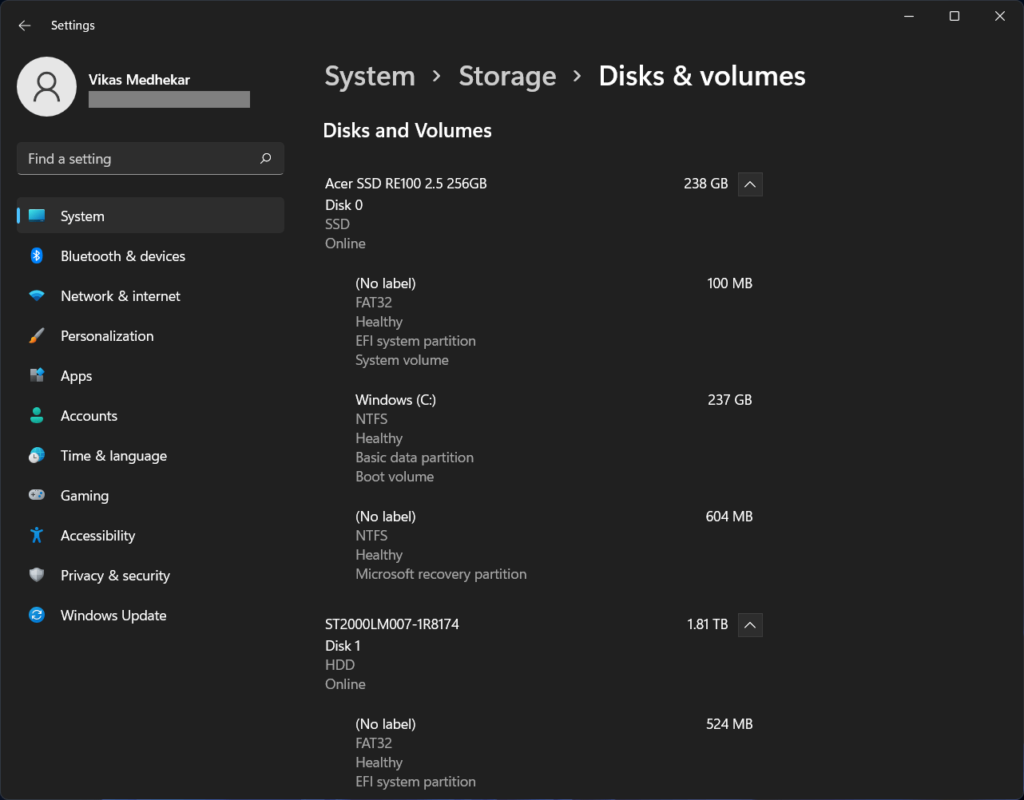Click the System monitor icon in sidebar

pyautogui.click(x=37, y=216)
